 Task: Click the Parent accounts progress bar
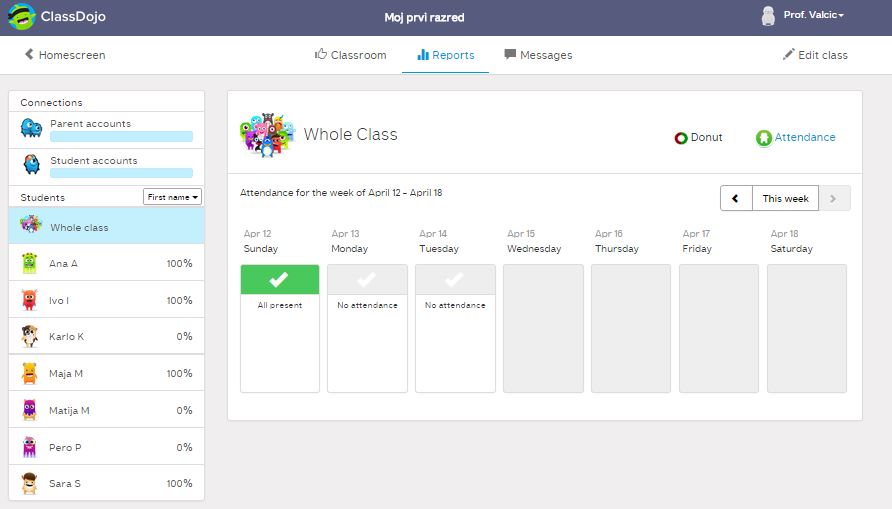pos(120,138)
